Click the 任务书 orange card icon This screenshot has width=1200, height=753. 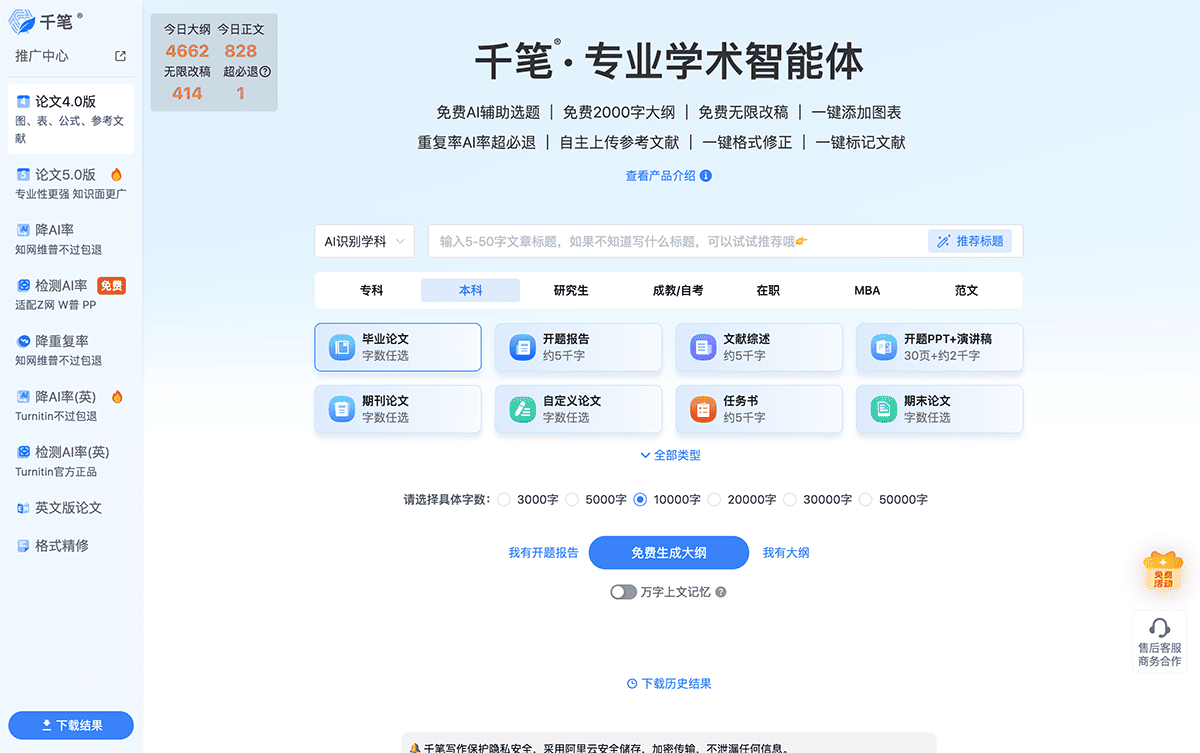702,409
